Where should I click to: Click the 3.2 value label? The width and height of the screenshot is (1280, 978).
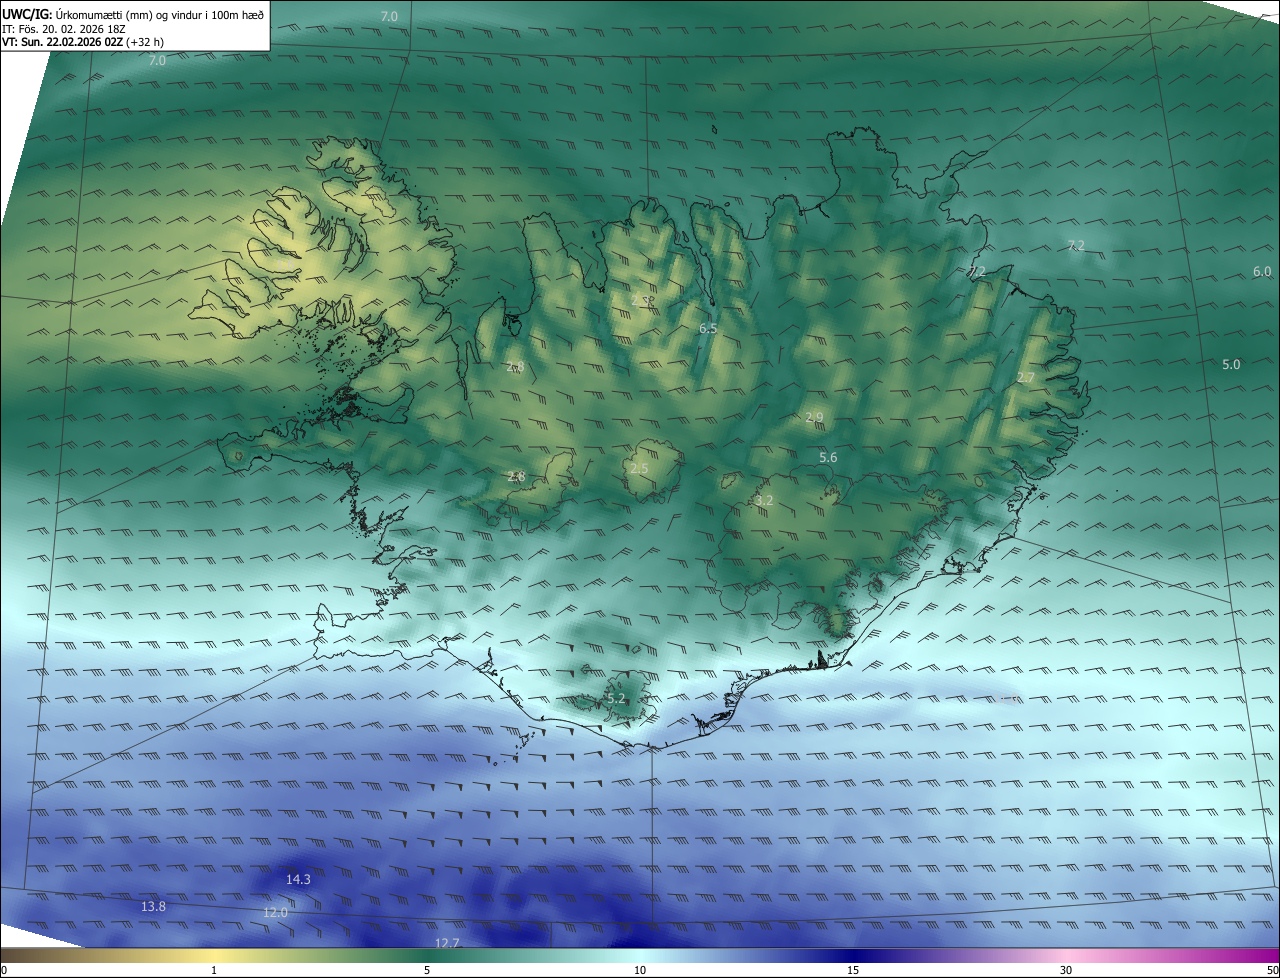(x=764, y=500)
